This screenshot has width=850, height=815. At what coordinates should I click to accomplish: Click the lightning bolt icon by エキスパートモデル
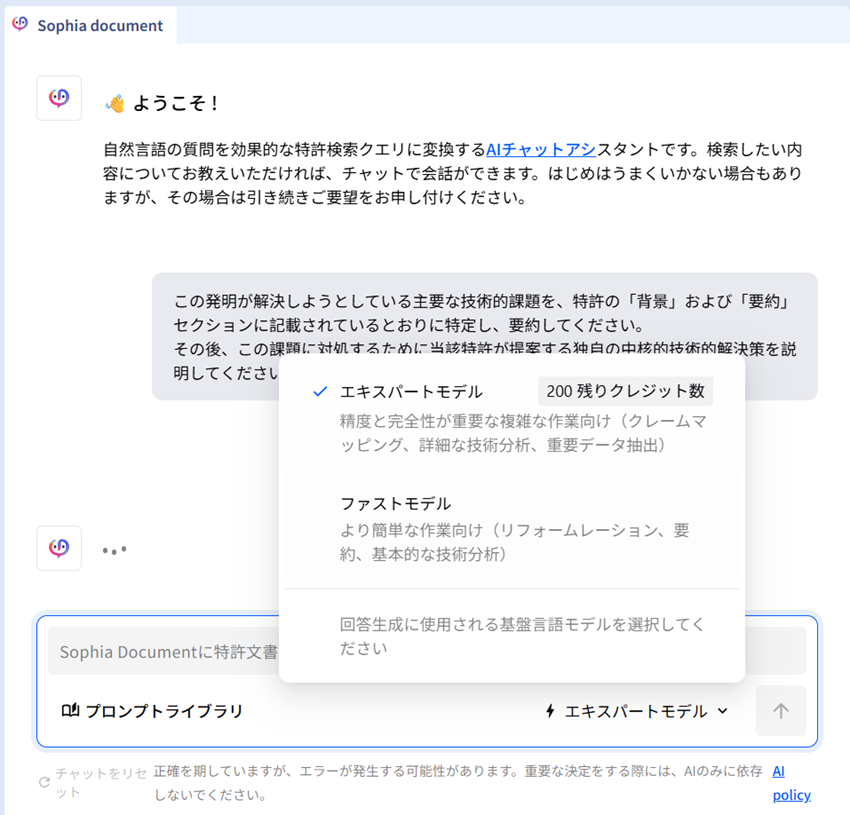[550, 711]
